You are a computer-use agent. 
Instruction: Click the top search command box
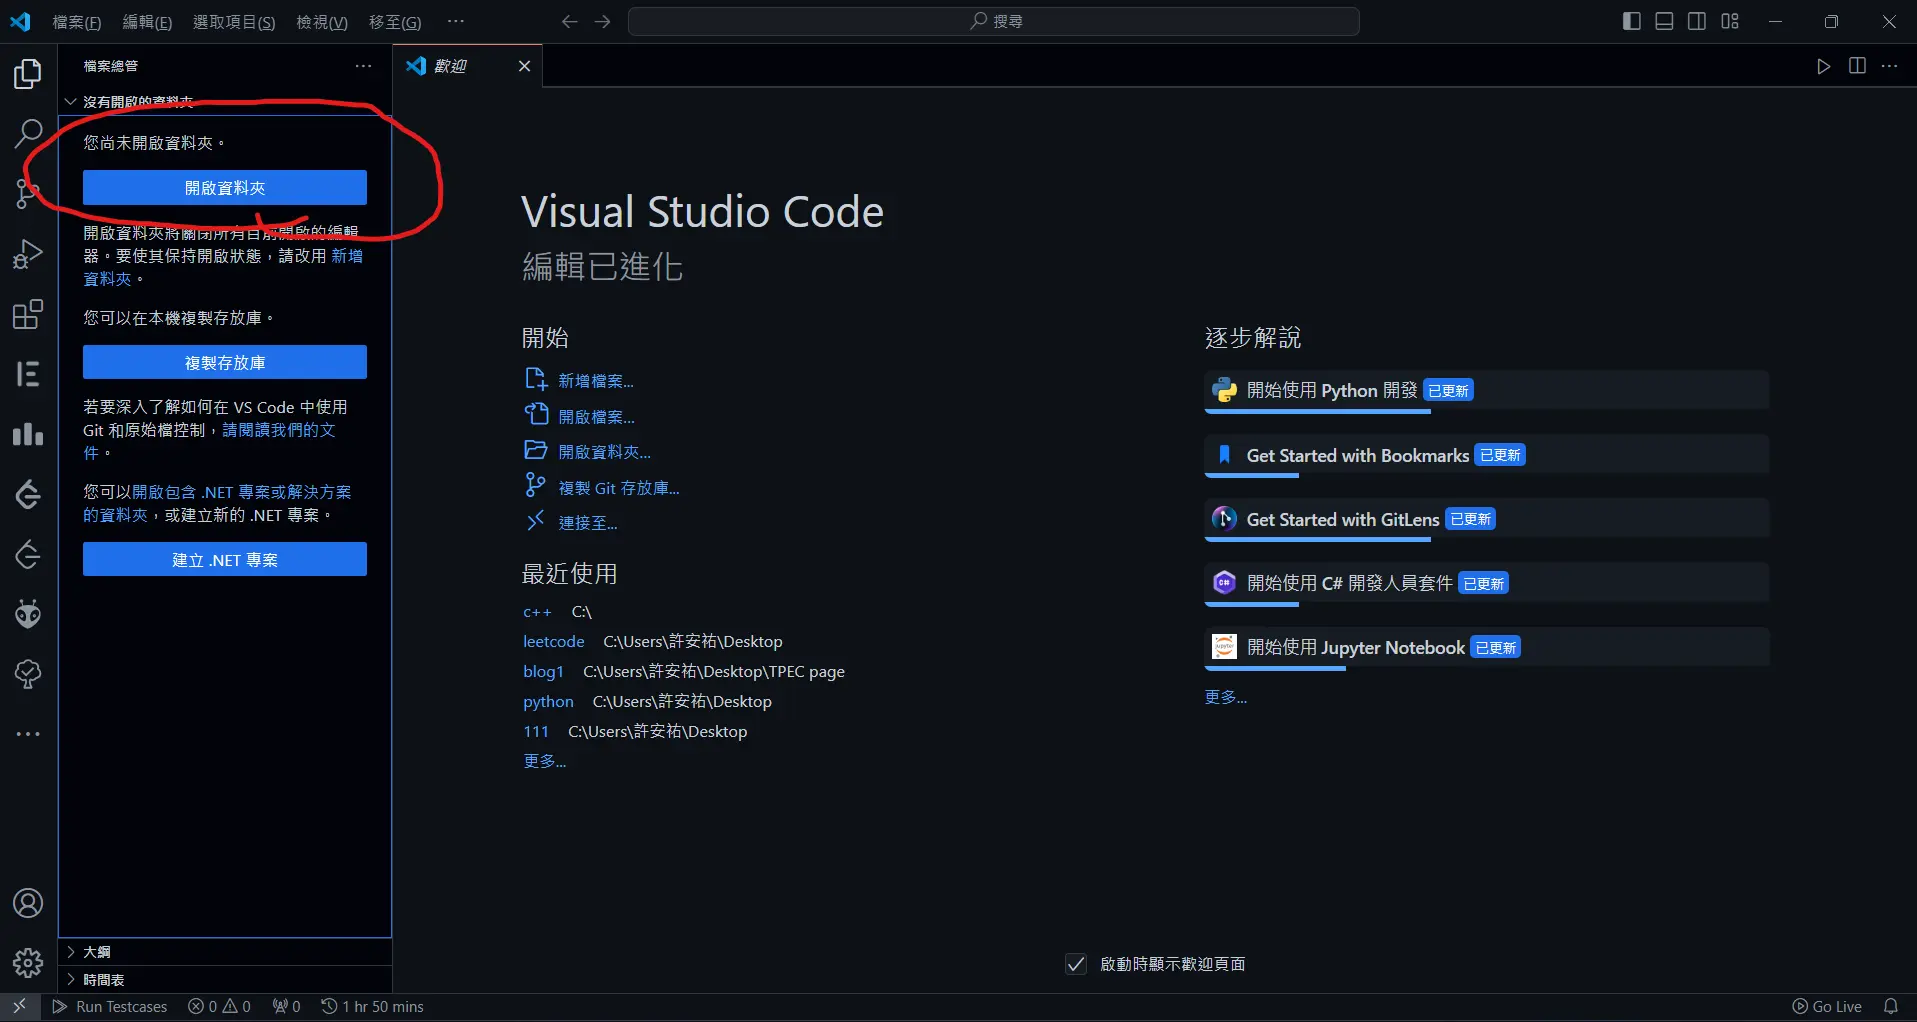pyautogui.click(x=993, y=21)
